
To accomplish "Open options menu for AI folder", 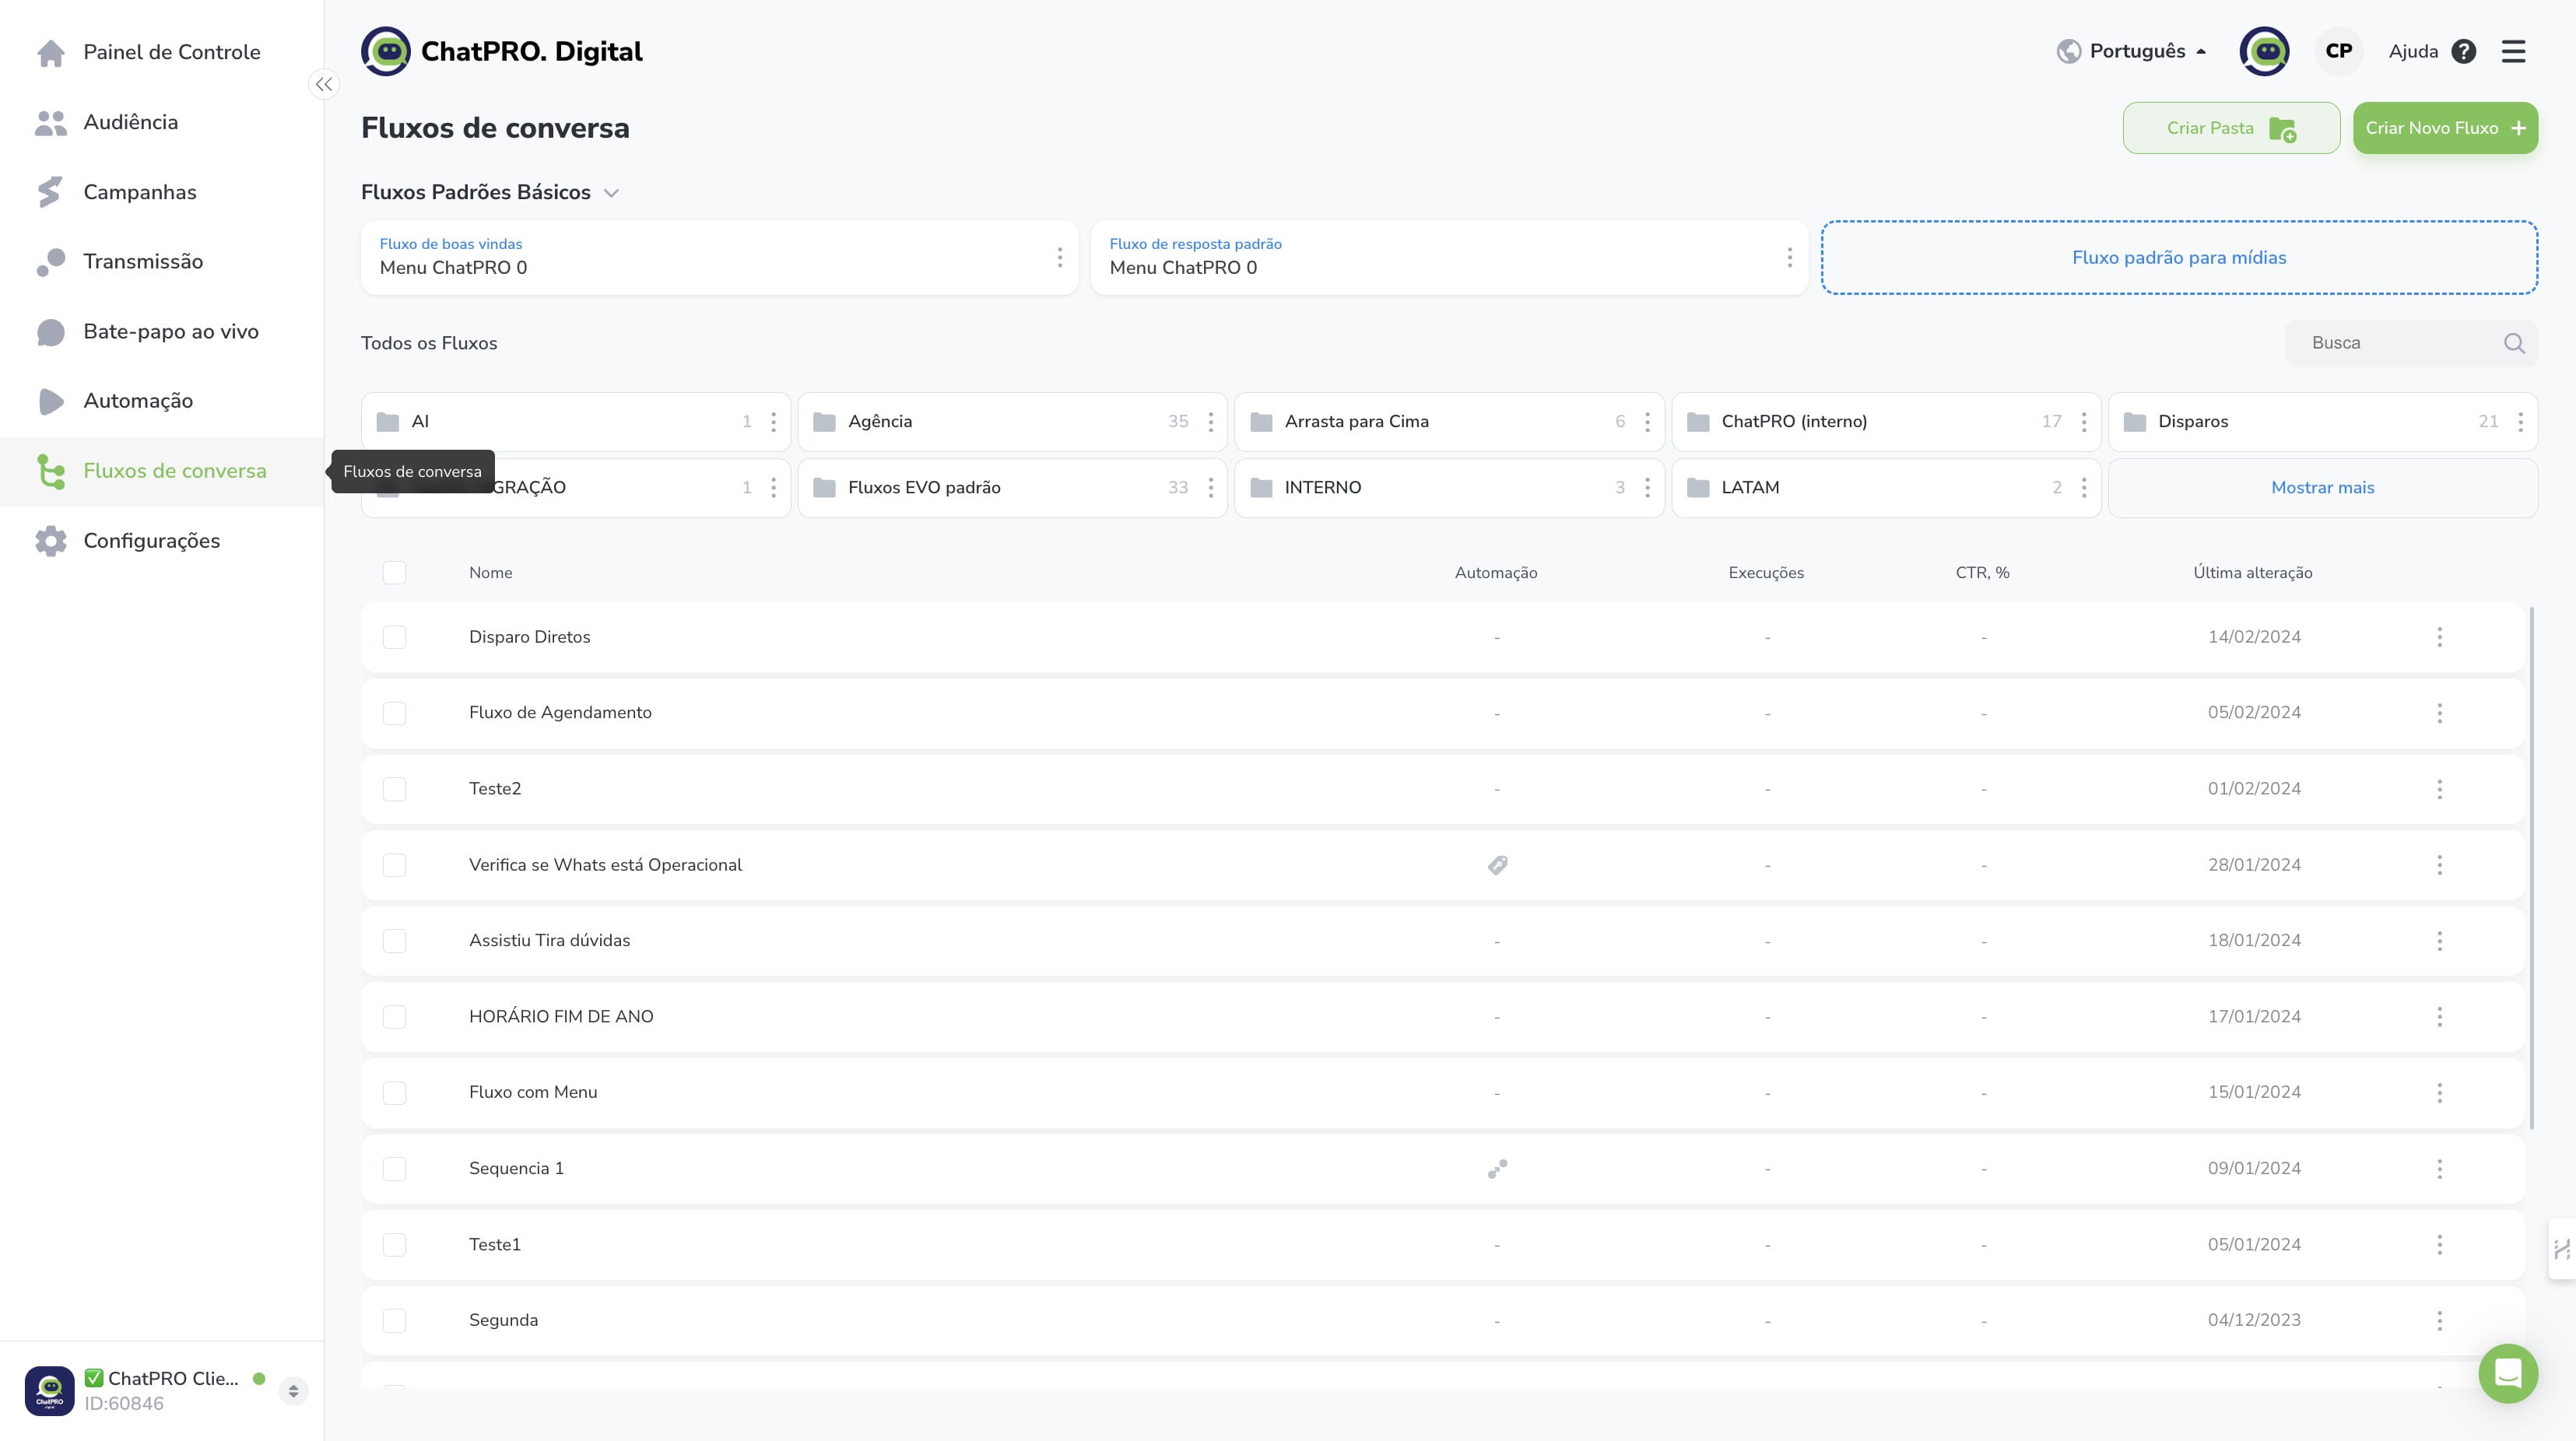I will coord(773,422).
